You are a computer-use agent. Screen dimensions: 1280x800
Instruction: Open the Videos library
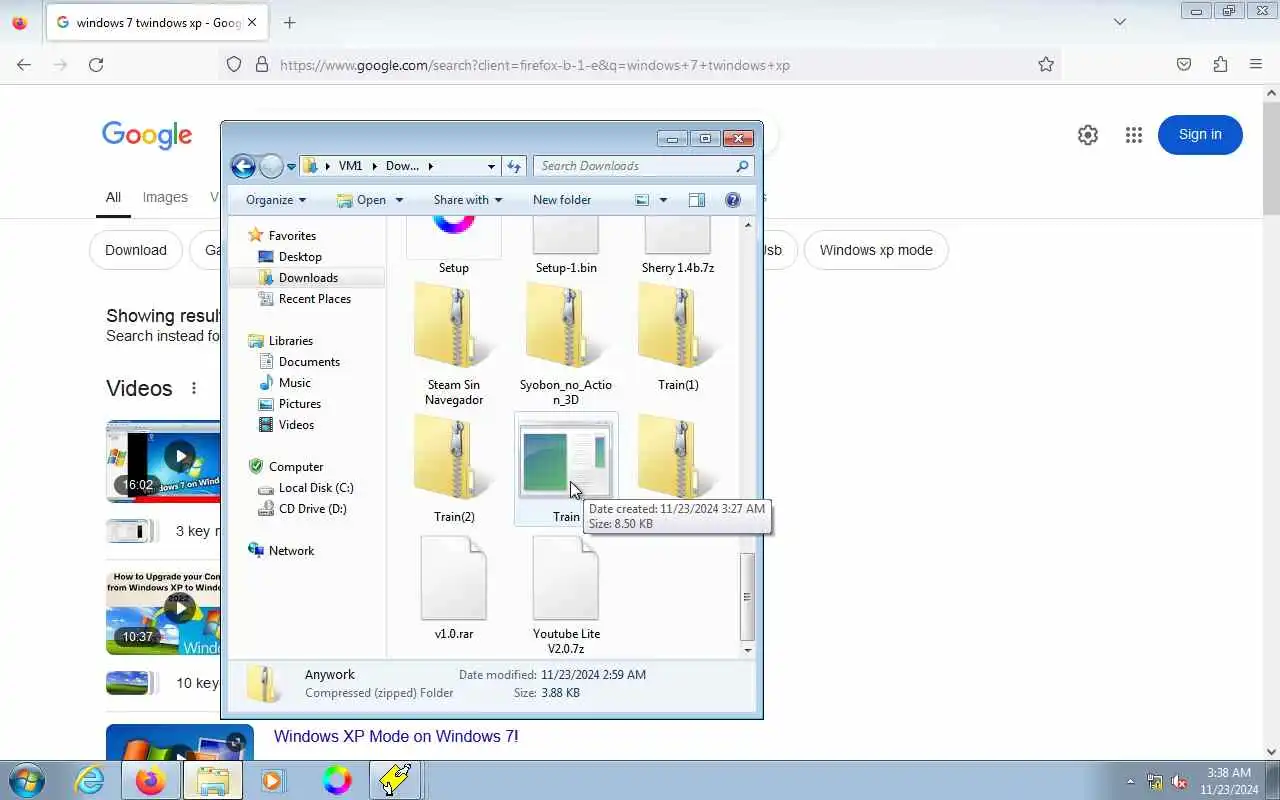tap(296, 425)
